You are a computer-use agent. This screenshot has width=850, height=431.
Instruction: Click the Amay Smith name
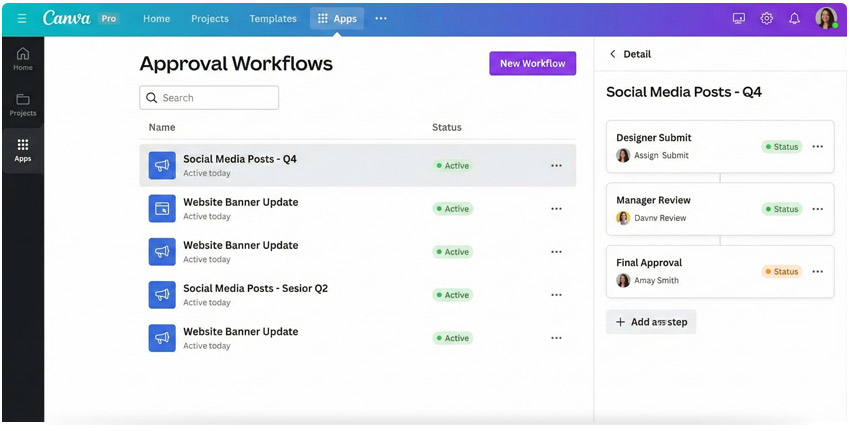(656, 280)
